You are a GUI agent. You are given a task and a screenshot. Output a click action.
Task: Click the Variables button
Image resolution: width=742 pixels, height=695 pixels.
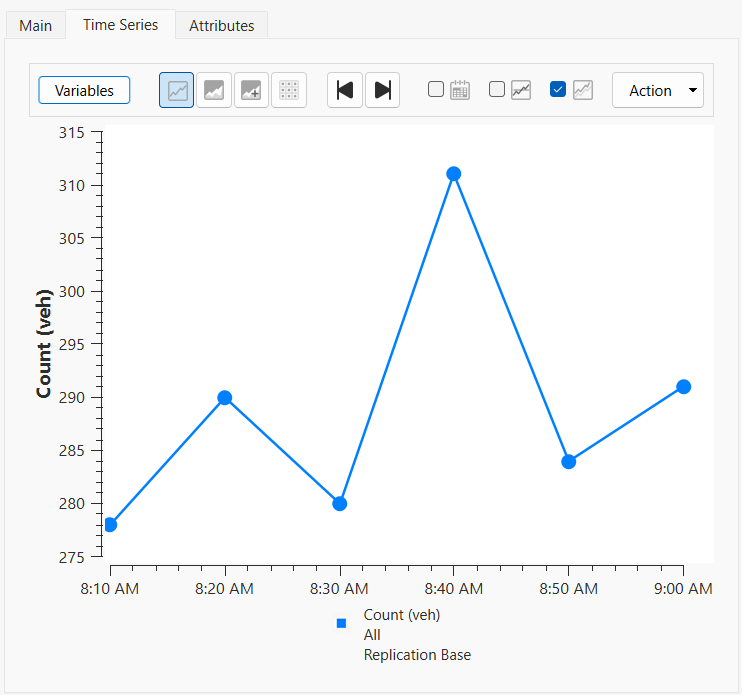pos(84,90)
